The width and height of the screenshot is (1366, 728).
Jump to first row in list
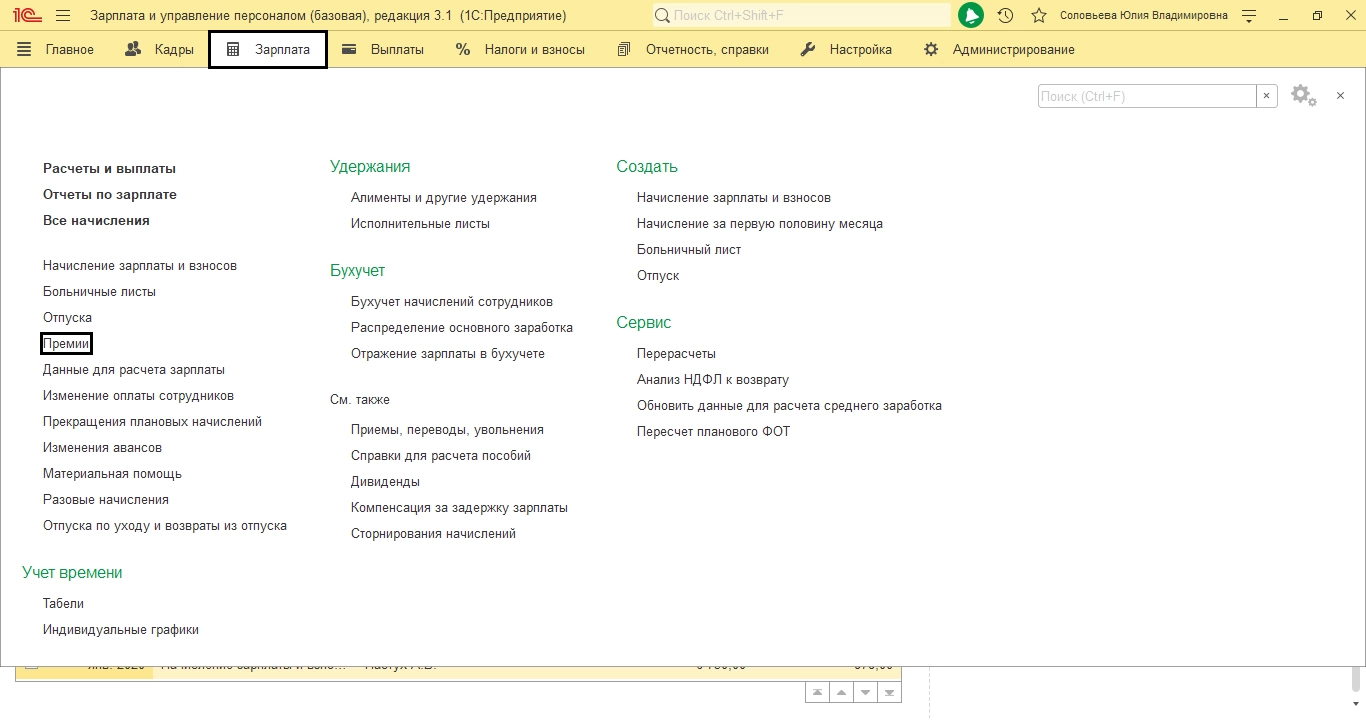pos(817,692)
